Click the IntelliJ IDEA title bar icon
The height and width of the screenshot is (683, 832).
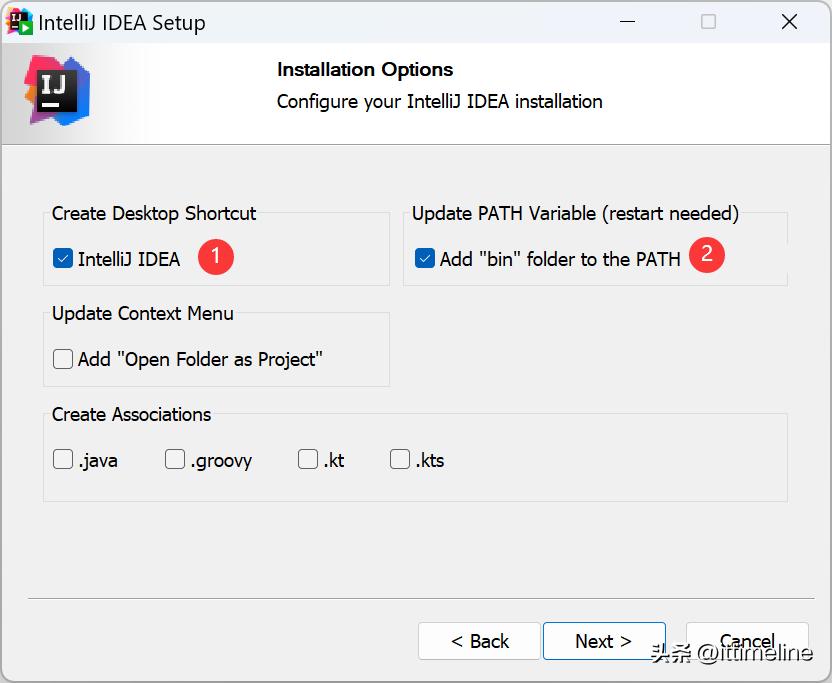pos(19,22)
